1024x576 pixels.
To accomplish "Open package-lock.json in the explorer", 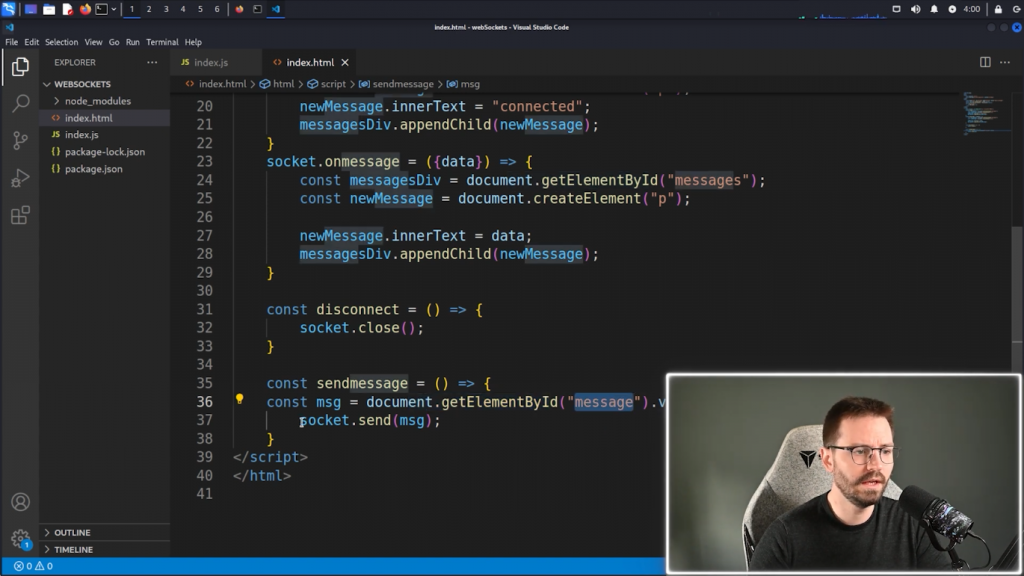I will pos(104,152).
